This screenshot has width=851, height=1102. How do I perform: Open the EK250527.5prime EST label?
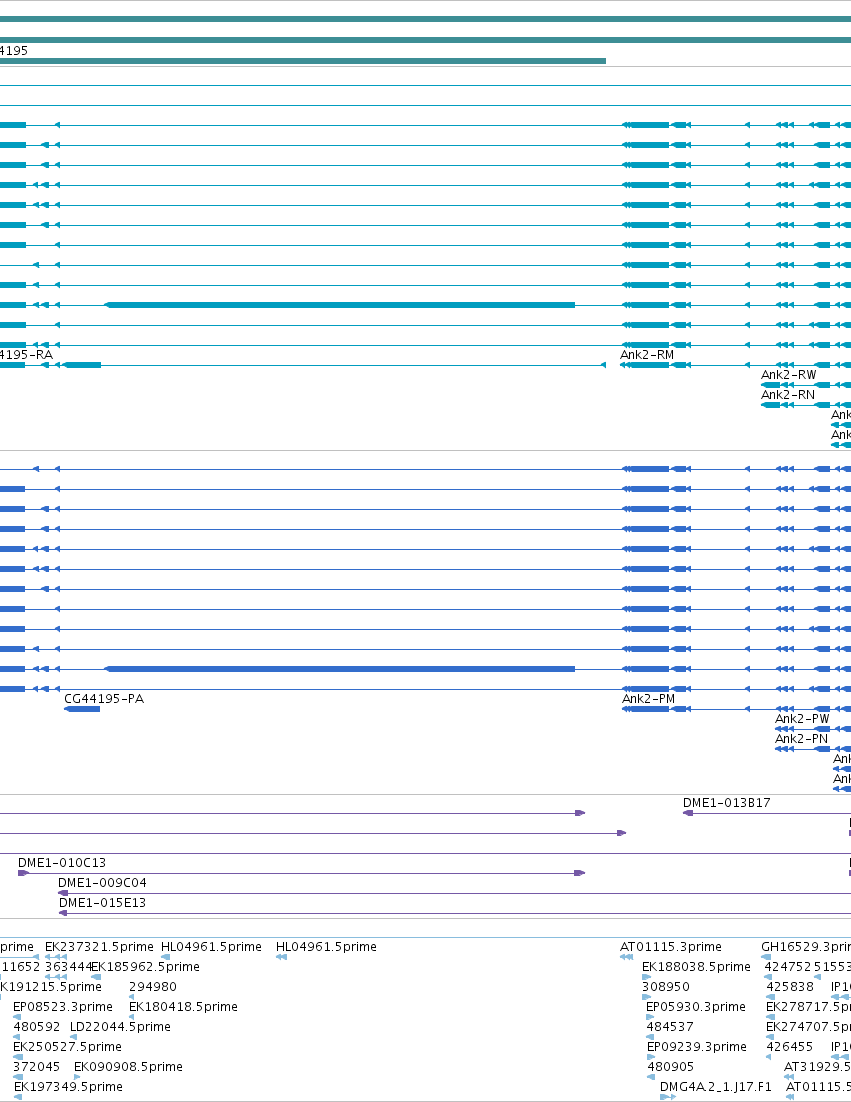pyautogui.click(x=67, y=1046)
